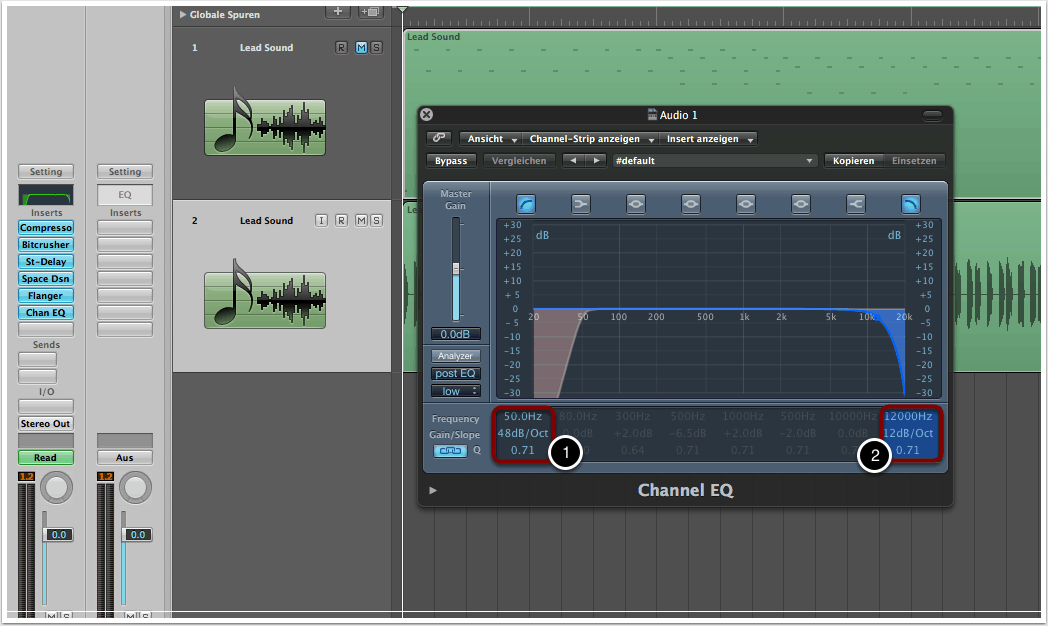Screen dimensions: 1048x626
Task: Click the link chain icon in plugin header
Action: tap(438, 139)
